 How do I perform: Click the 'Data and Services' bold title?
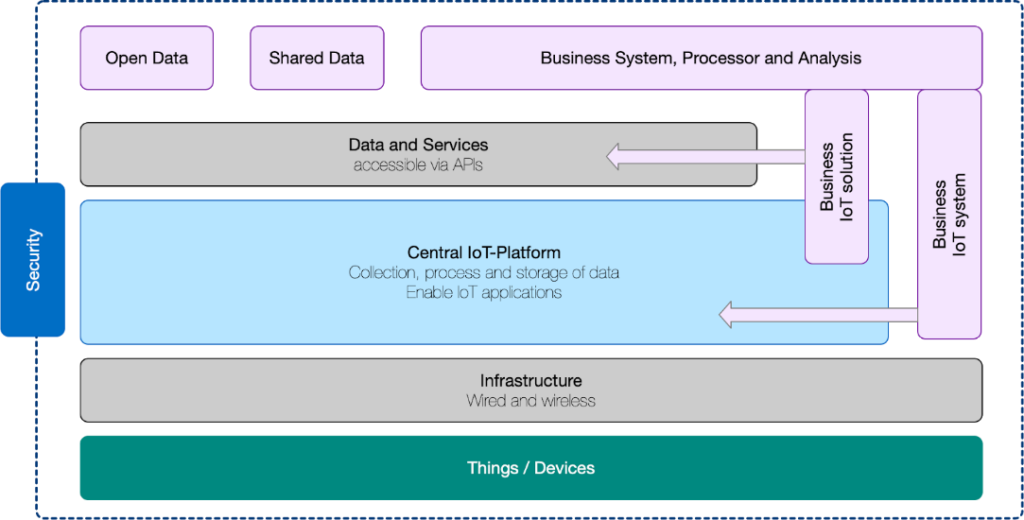tap(418, 144)
